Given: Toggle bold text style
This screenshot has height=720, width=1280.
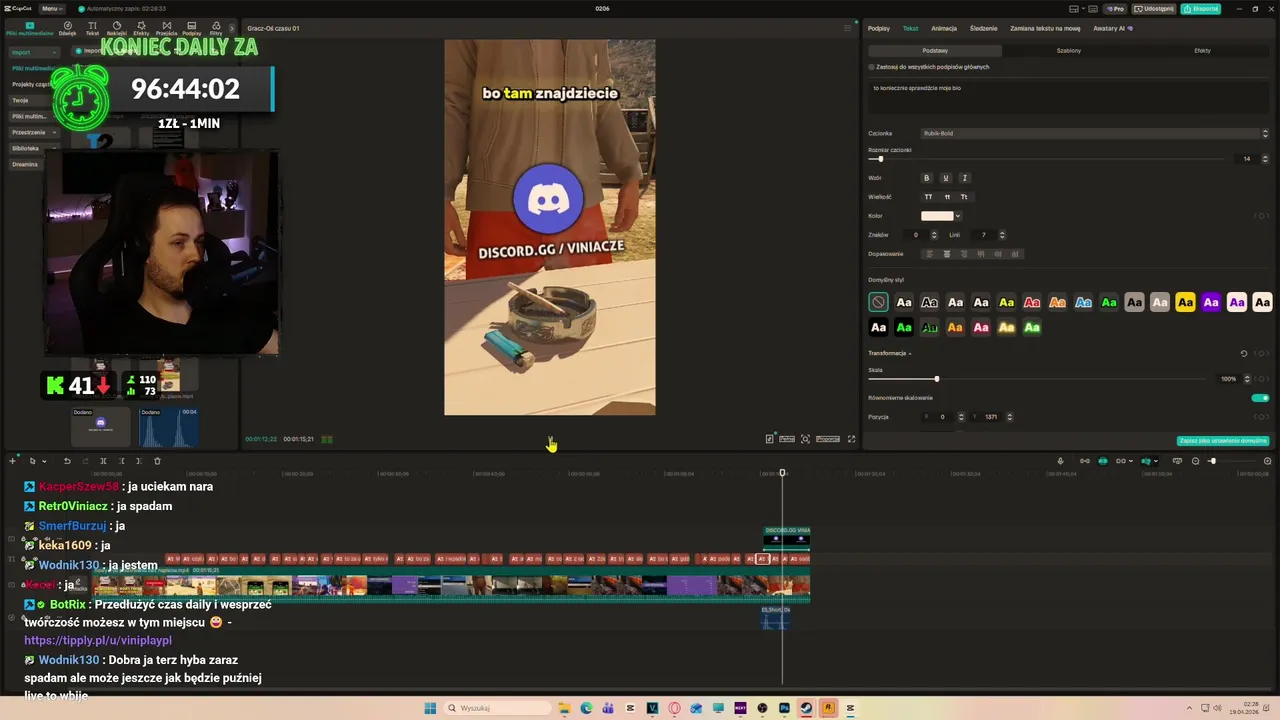Looking at the screenshot, I should (x=927, y=178).
